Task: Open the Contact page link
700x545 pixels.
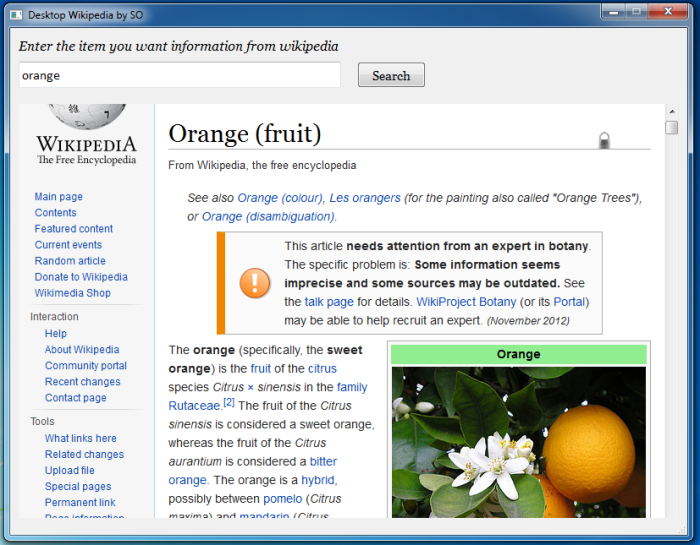Action: 75,398
